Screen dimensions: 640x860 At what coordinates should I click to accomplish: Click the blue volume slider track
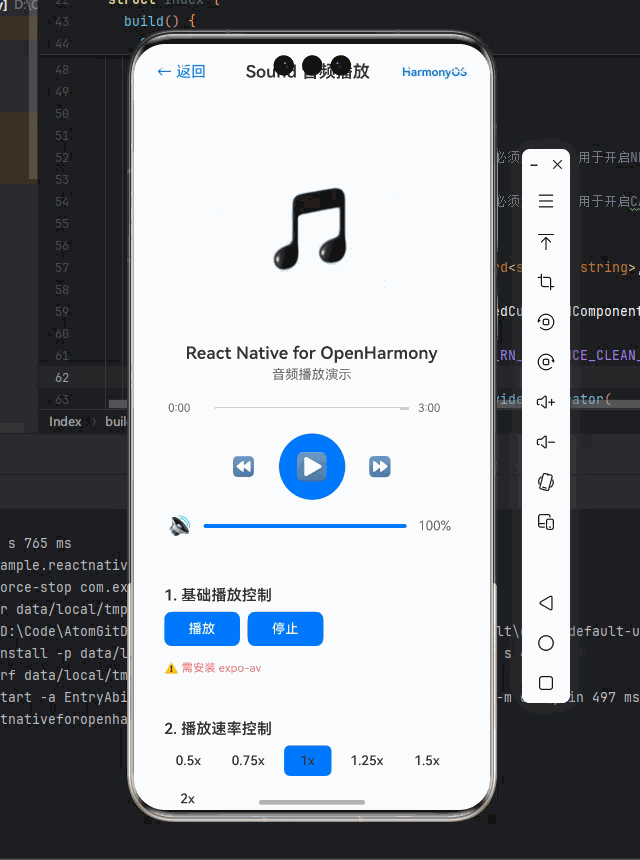coord(305,526)
